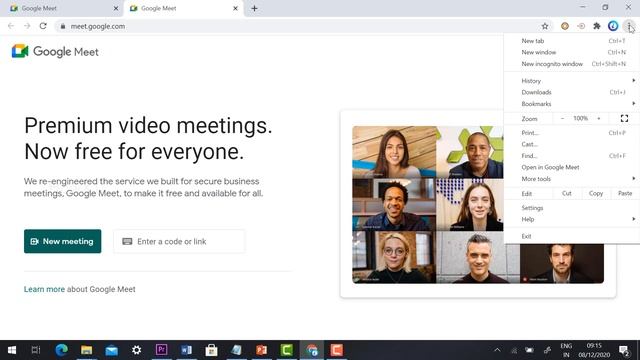Choose Cast from the menu
This screenshot has width=640, height=360.
pos(571,144)
